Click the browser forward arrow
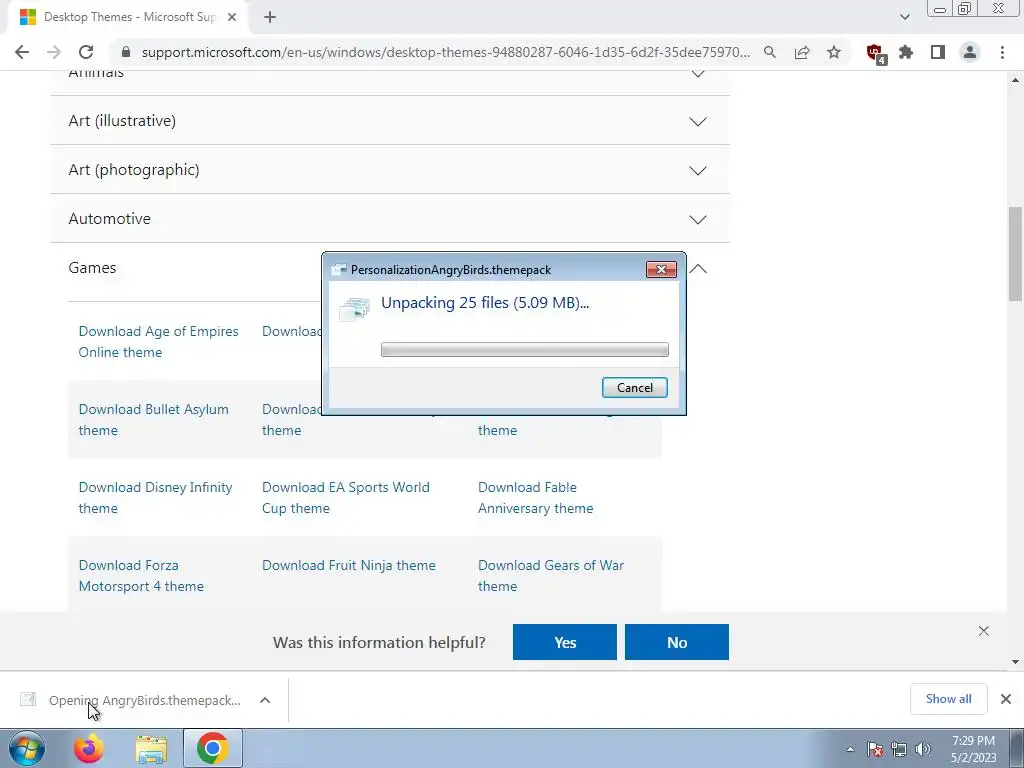 click(x=54, y=52)
